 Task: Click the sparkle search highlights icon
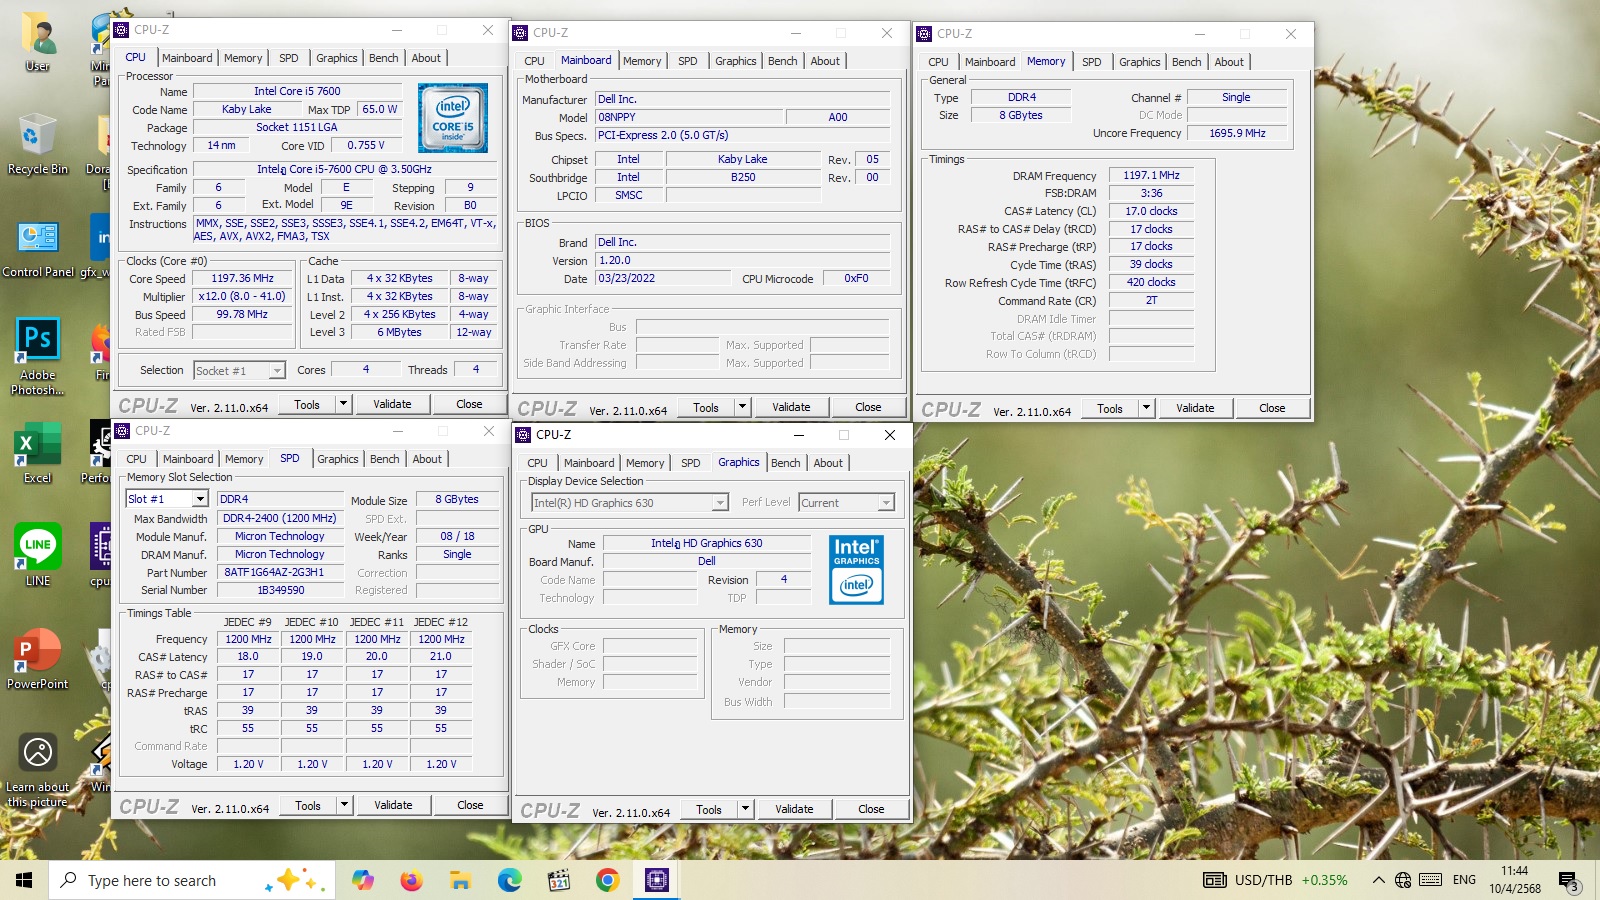point(297,880)
